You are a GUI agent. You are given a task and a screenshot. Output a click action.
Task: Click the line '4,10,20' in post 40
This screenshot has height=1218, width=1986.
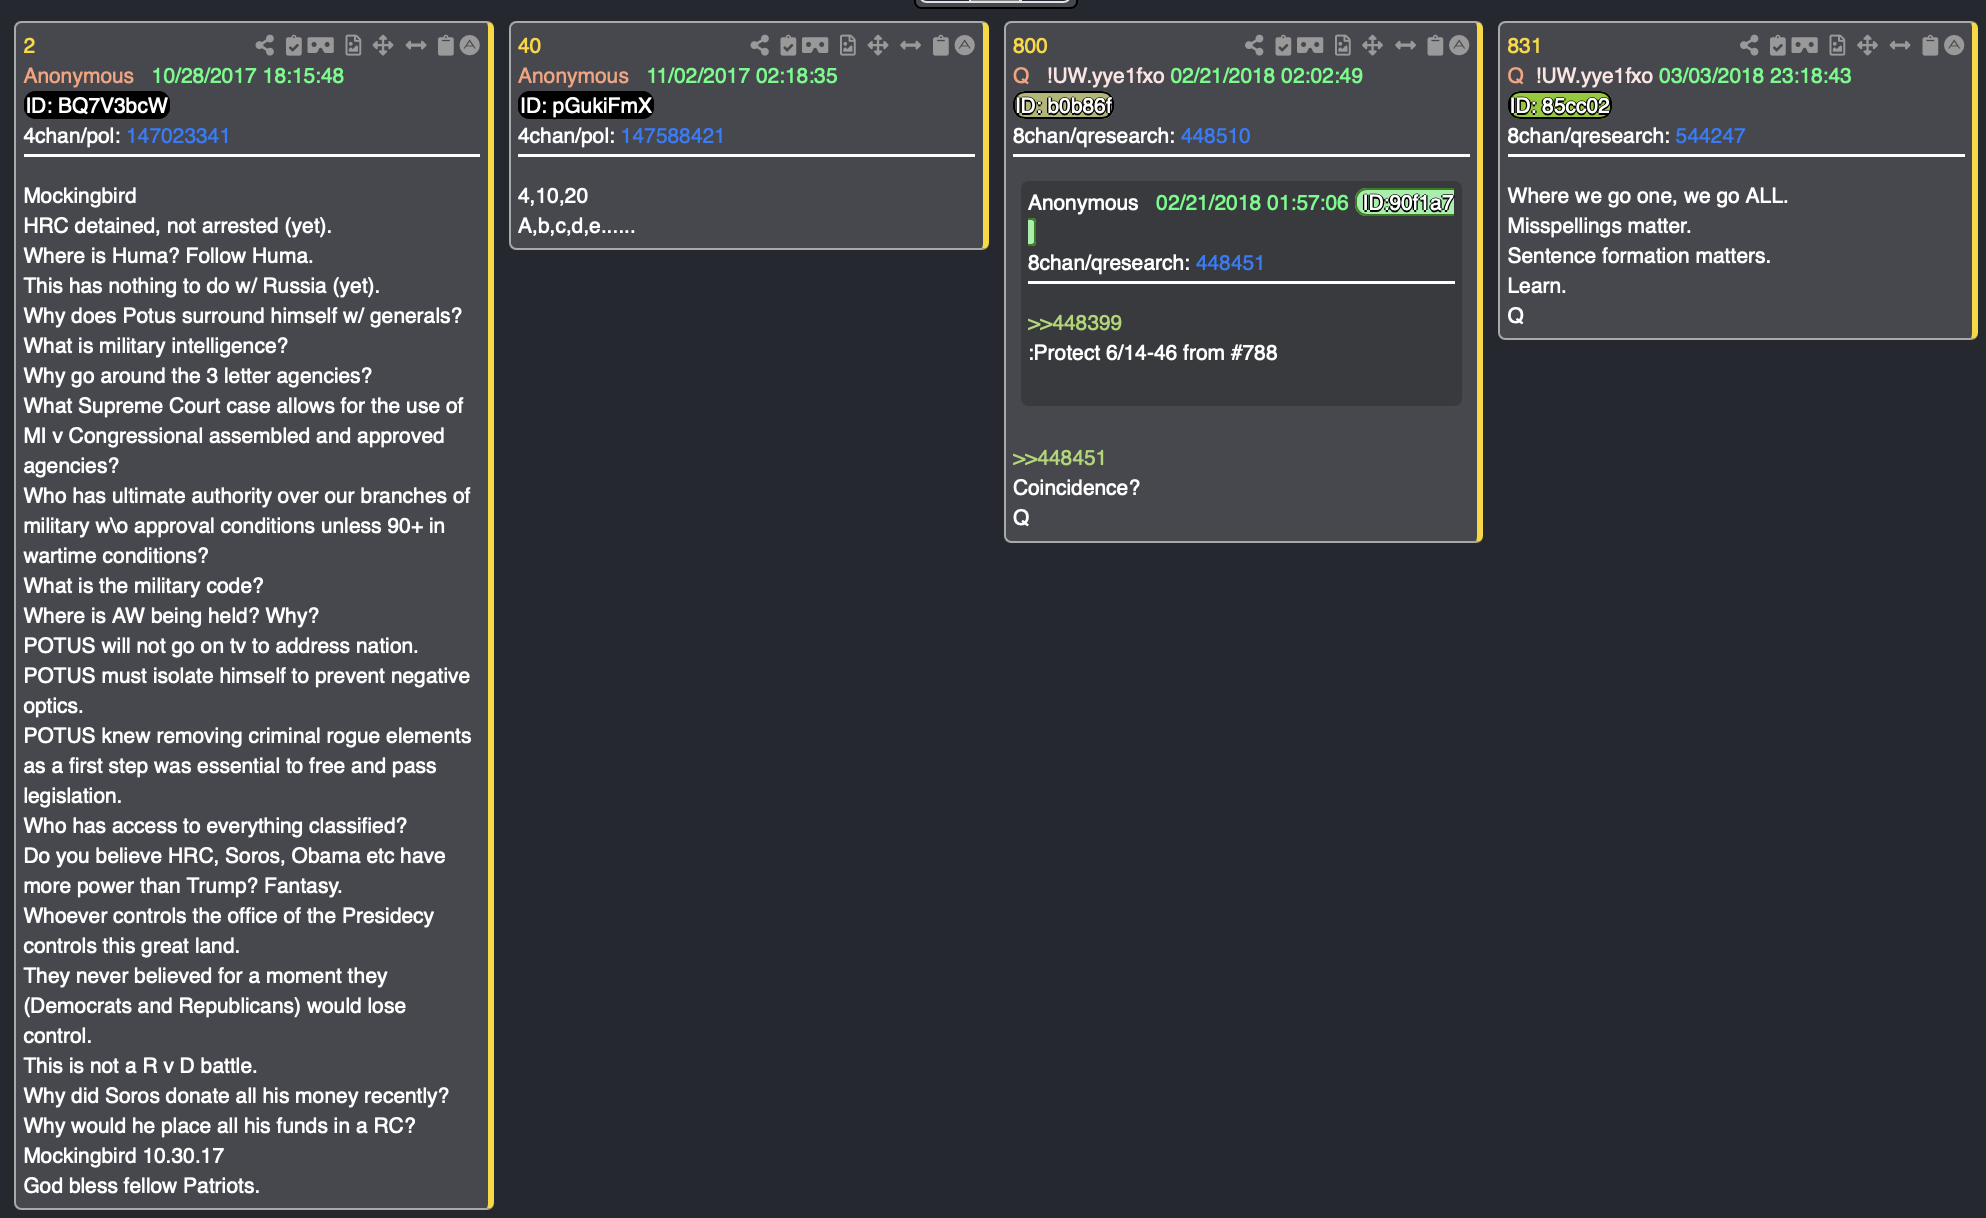pyautogui.click(x=553, y=196)
